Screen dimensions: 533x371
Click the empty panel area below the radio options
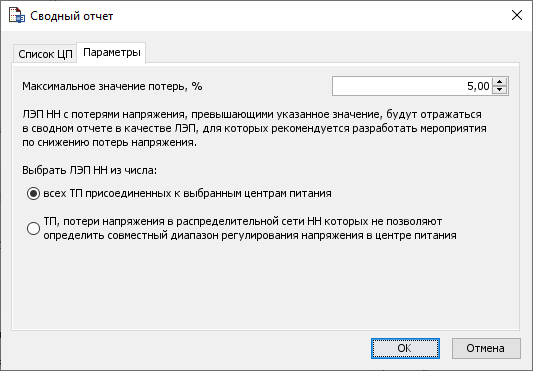point(265,286)
